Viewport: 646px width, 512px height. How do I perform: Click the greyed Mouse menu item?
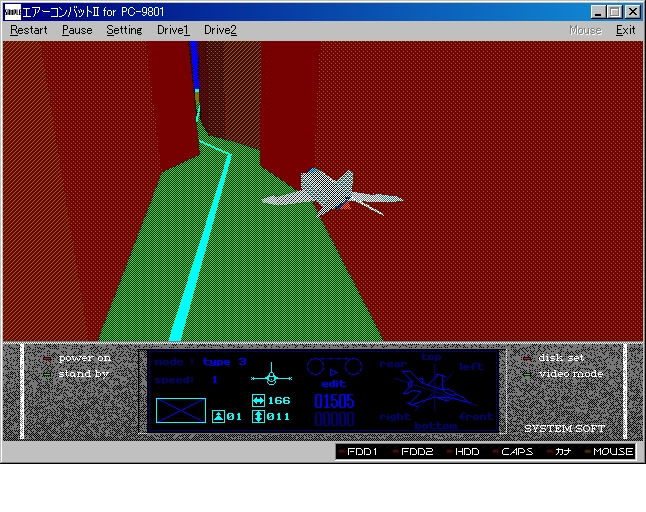point(585,30)
